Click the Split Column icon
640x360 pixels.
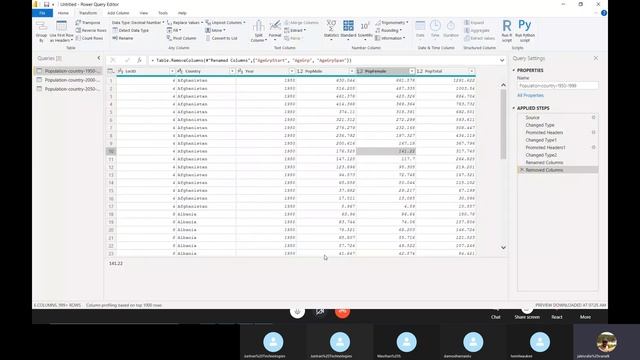pyautogui.click(x=258, y=27)
